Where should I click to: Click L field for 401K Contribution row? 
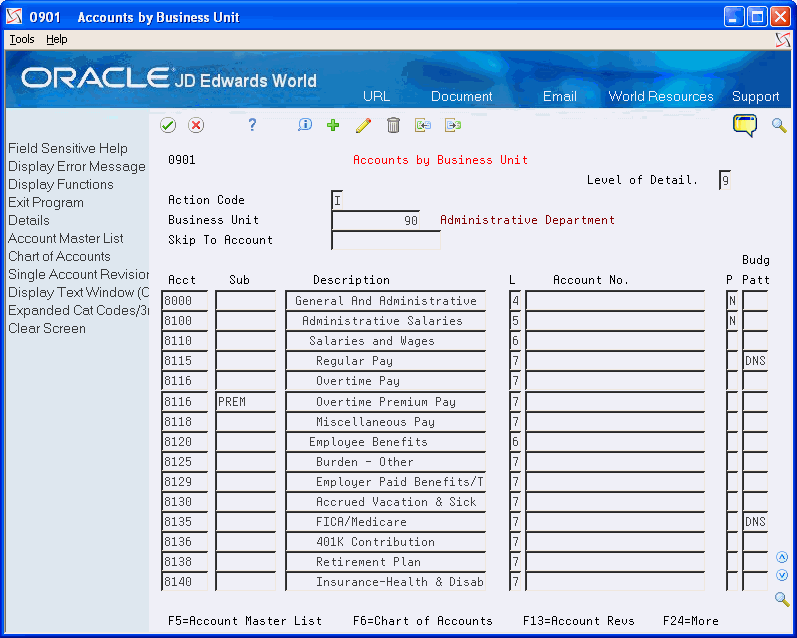pyautogui.click(x=515, y=542)
